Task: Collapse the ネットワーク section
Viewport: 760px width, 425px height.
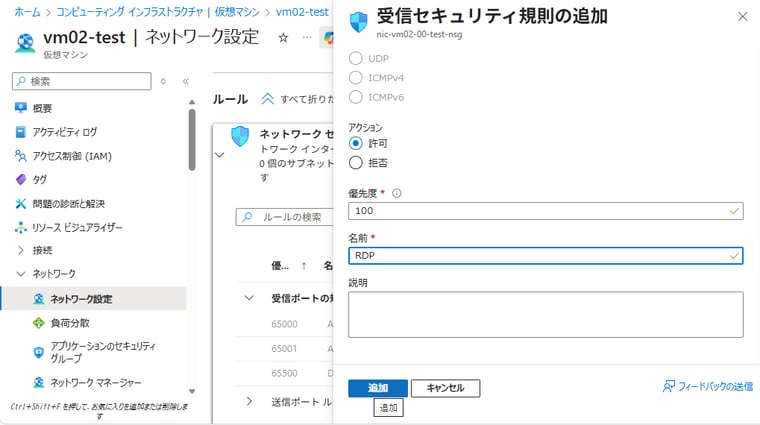Action: tap(20, 274)
